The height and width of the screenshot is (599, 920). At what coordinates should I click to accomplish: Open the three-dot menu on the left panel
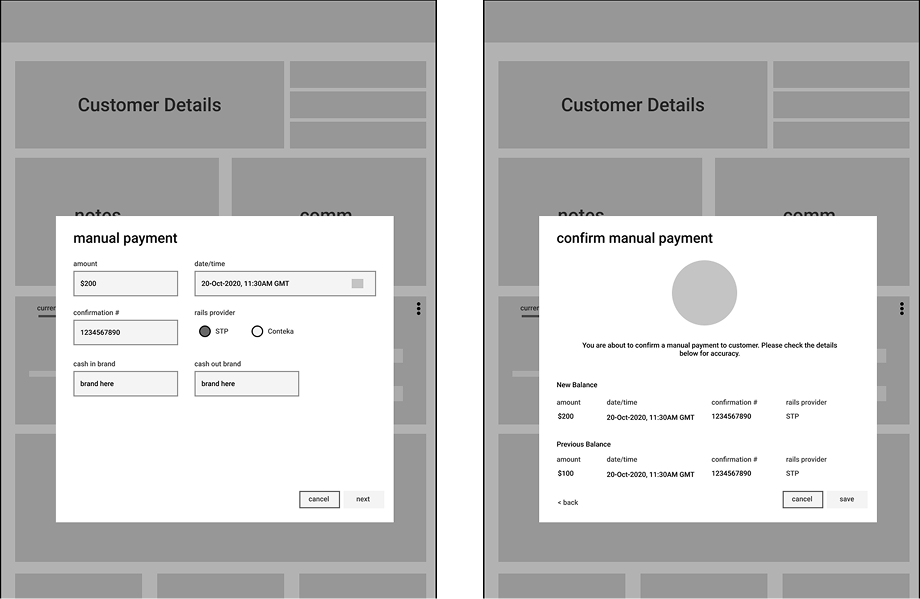[x=418, y=308]
